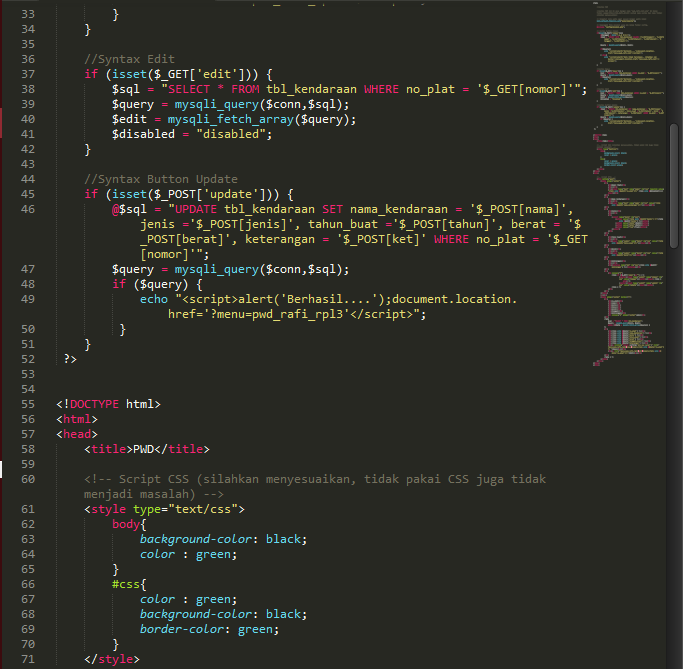The width and height of the screenshot is (683, 669).
Task: Click the '//Syntax Edit' comment
Action: pyautogui.click(x=129, y=59)
